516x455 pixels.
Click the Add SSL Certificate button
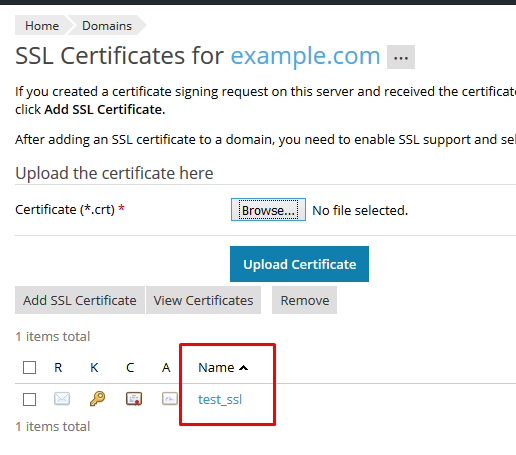coord(80,300)
